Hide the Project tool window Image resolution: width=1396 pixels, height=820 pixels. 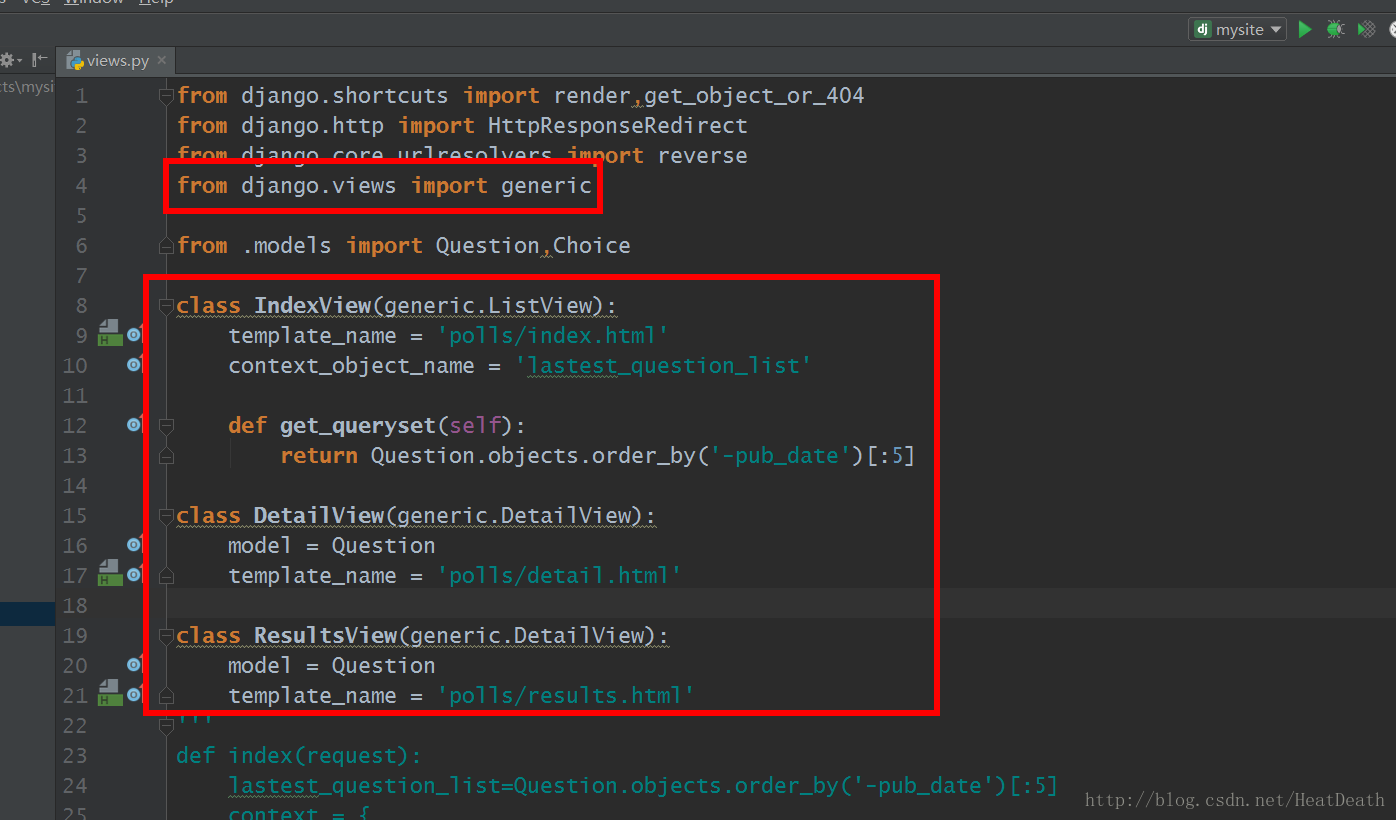39,60
